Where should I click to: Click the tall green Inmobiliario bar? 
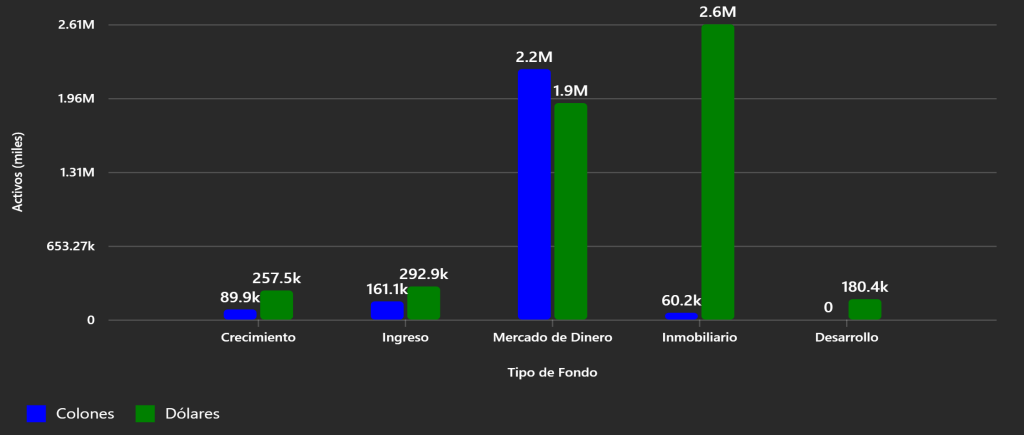(x=718, y=172)
